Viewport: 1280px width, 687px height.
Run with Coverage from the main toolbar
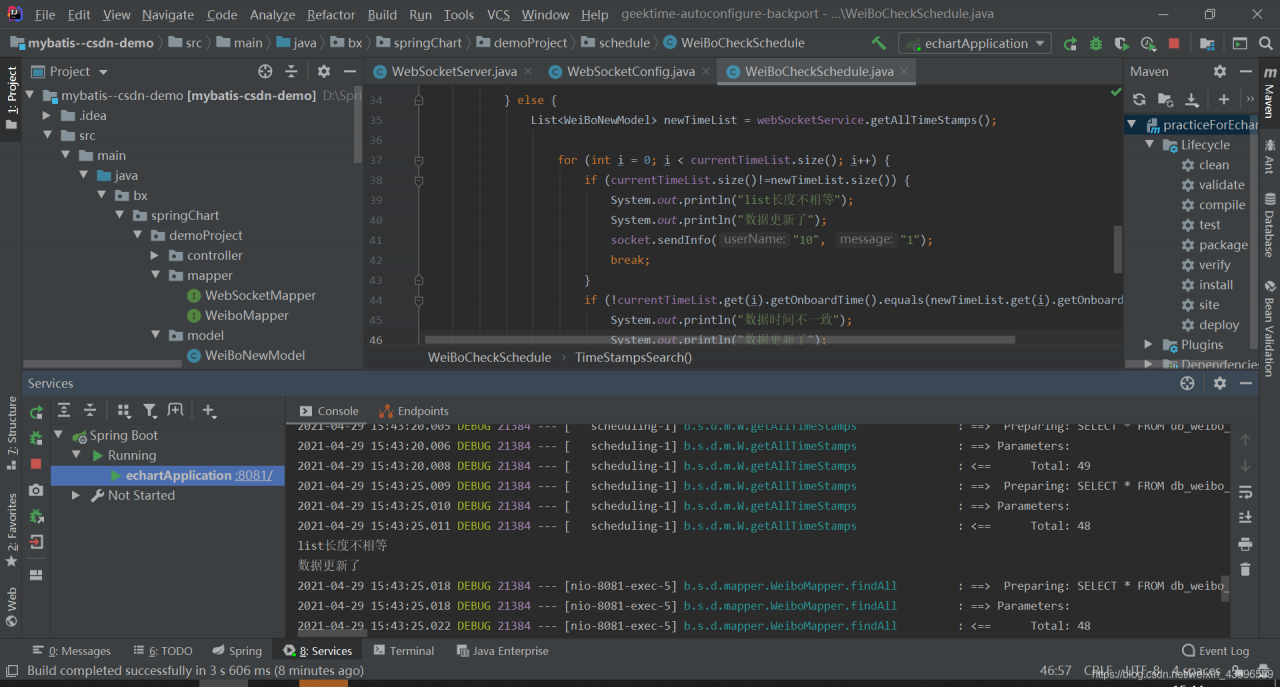pos(1122,43)
